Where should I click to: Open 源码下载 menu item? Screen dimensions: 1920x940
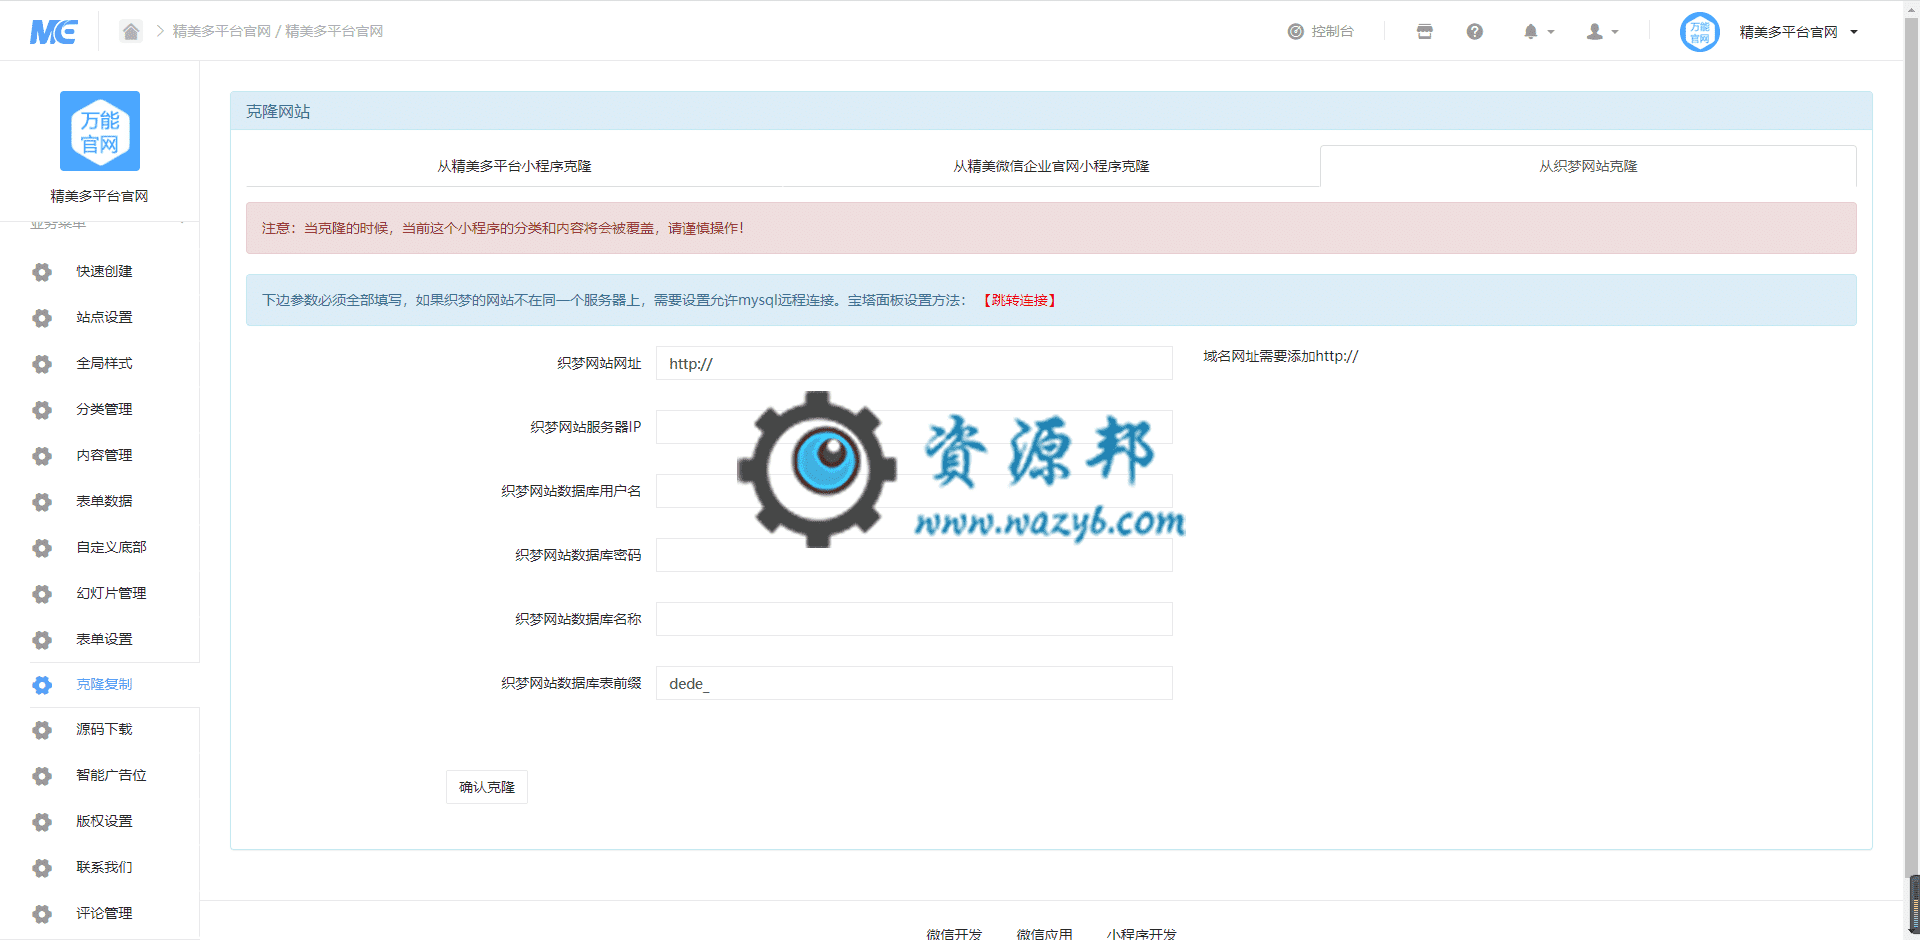tap(104, 729)
